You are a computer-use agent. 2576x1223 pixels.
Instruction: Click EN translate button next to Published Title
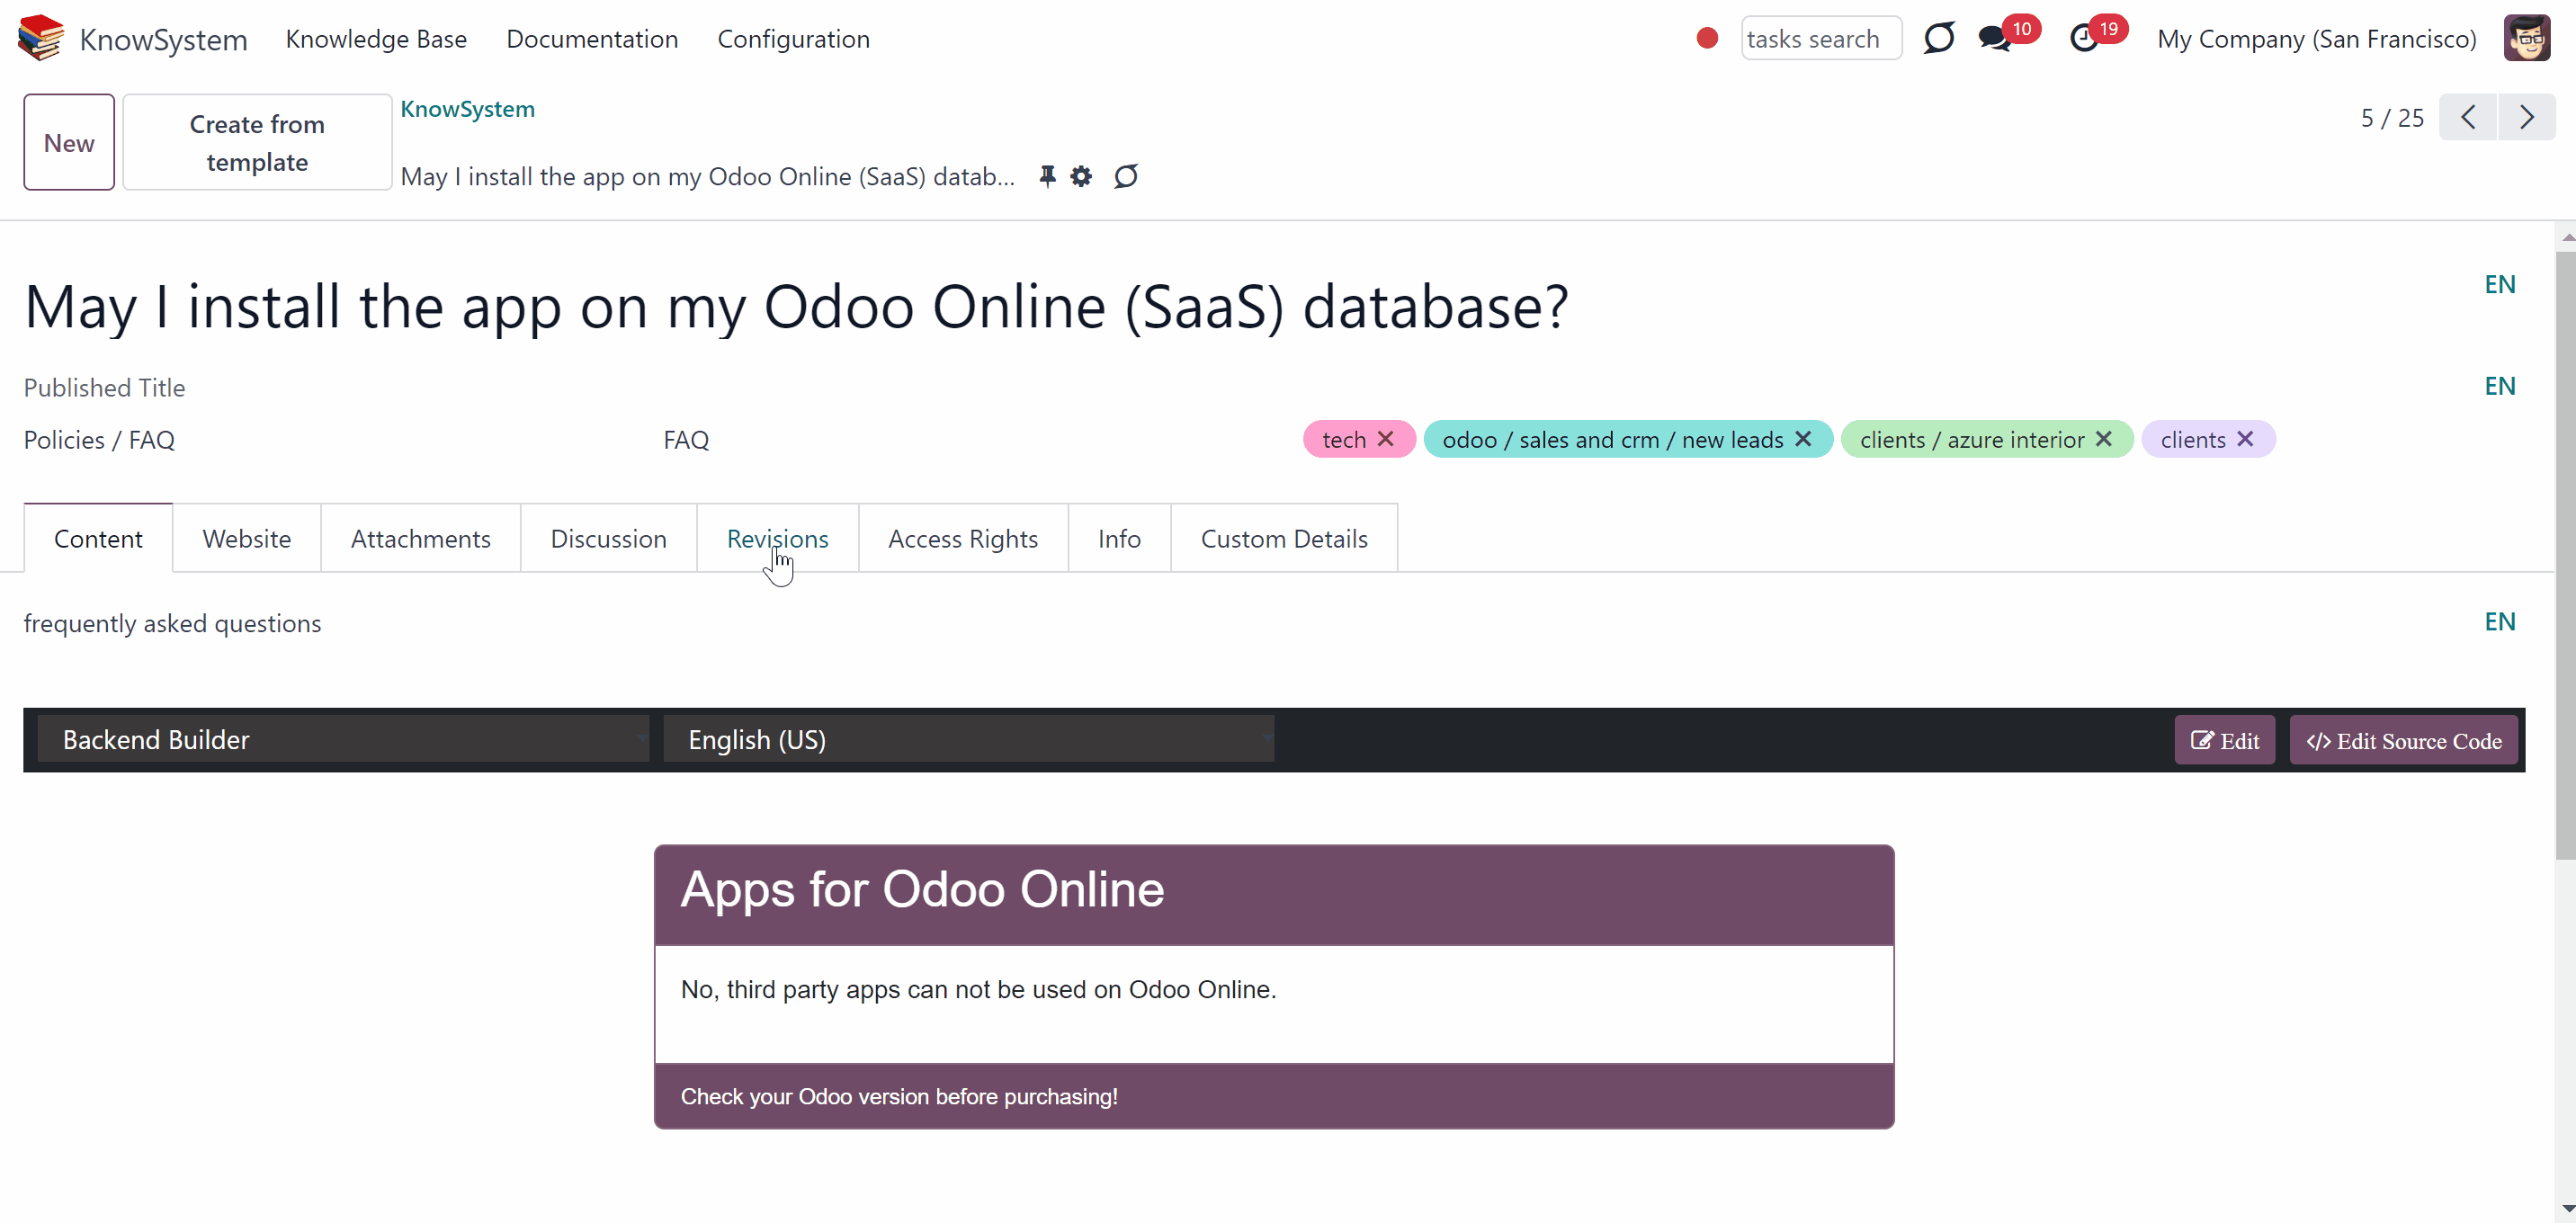coord(2500,386)
